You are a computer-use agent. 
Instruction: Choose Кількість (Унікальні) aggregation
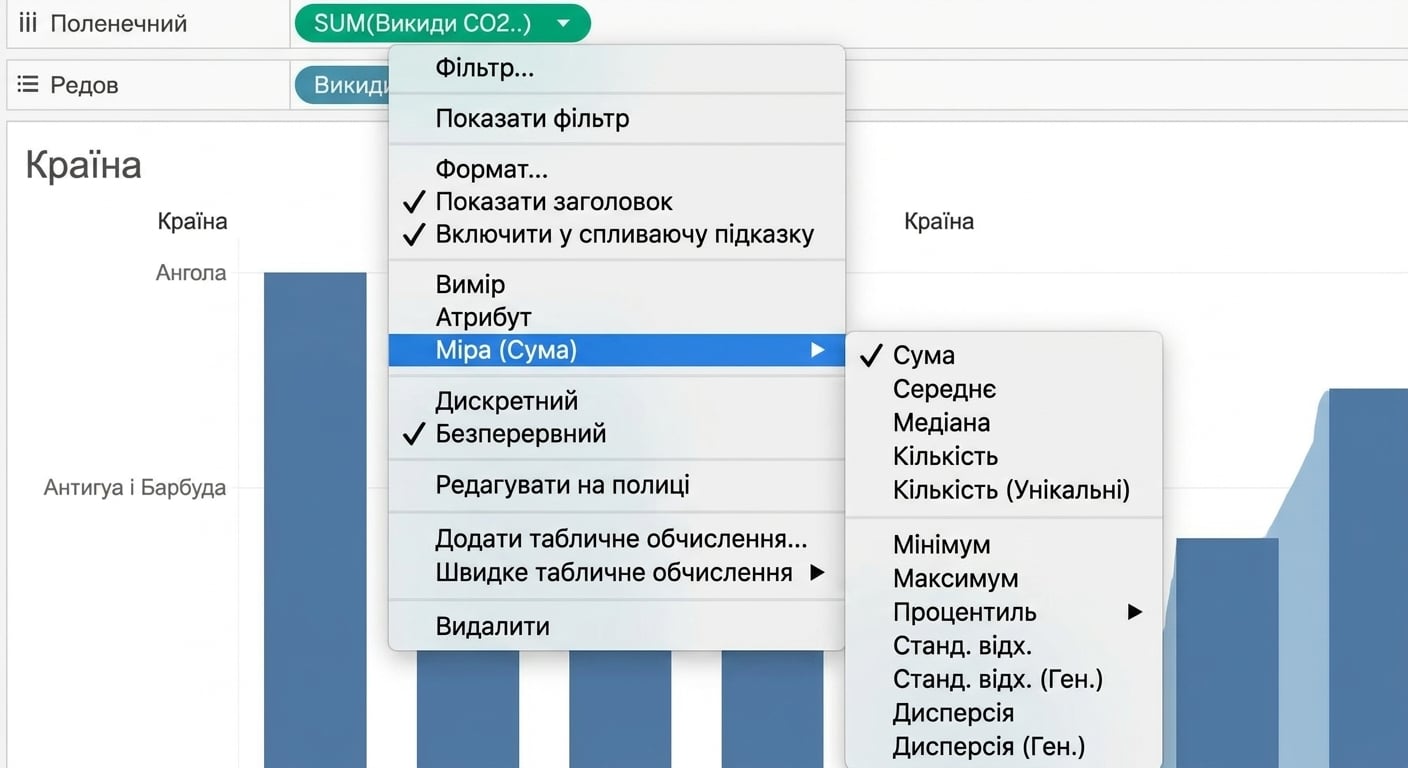[1004, 490]
